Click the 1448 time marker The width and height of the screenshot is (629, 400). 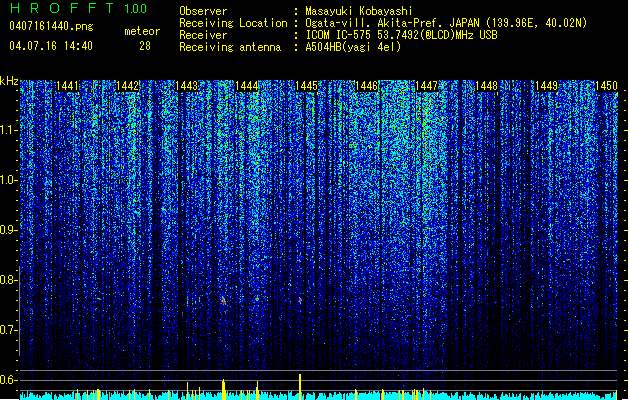[487, 86]
